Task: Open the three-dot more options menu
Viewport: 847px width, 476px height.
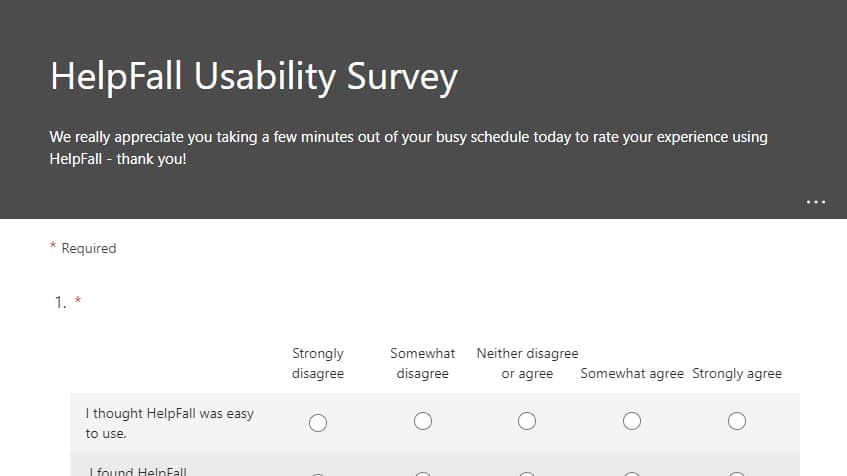Action: point(816,202)
